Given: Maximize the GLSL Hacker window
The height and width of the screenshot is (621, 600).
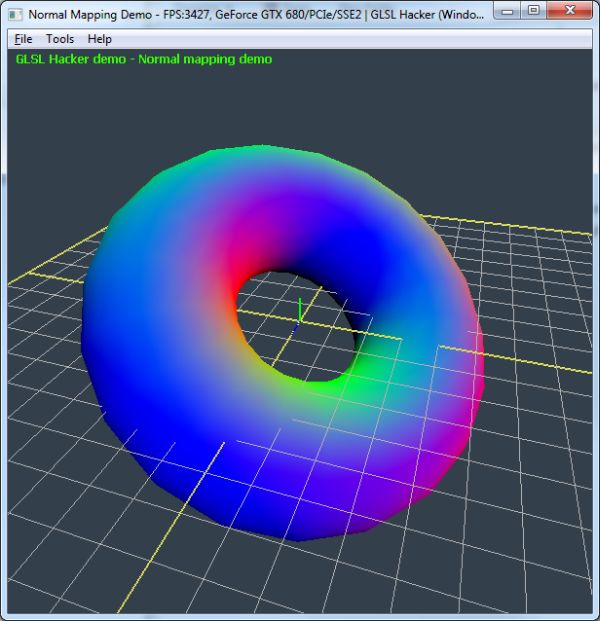Looking at the screenshot, I should (535, 12).
